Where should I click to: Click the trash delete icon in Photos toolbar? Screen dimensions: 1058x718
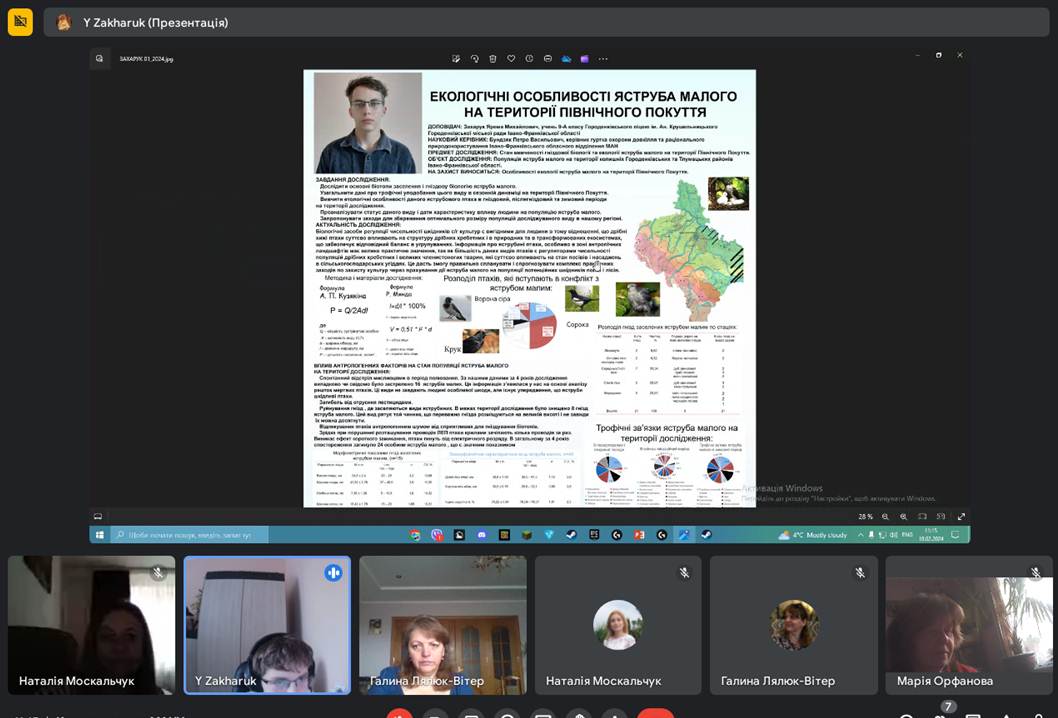pos(493,58)
